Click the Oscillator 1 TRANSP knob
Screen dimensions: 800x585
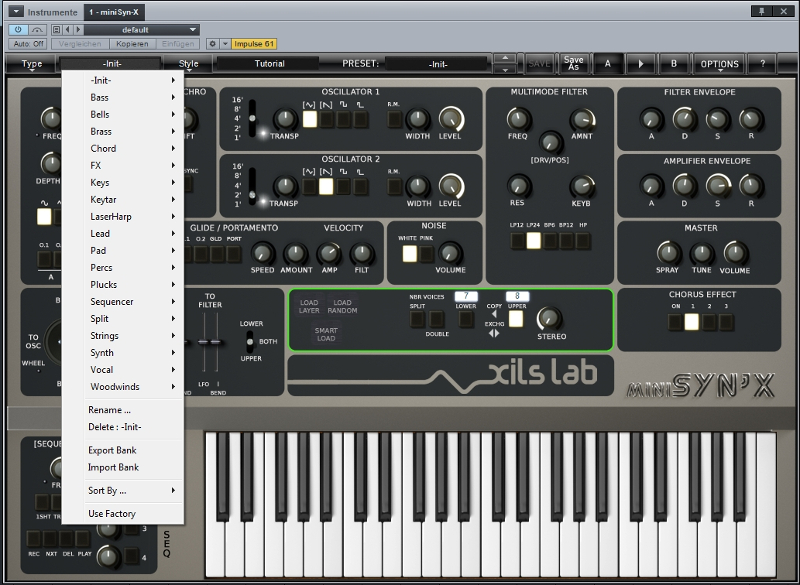pos(285,119)
